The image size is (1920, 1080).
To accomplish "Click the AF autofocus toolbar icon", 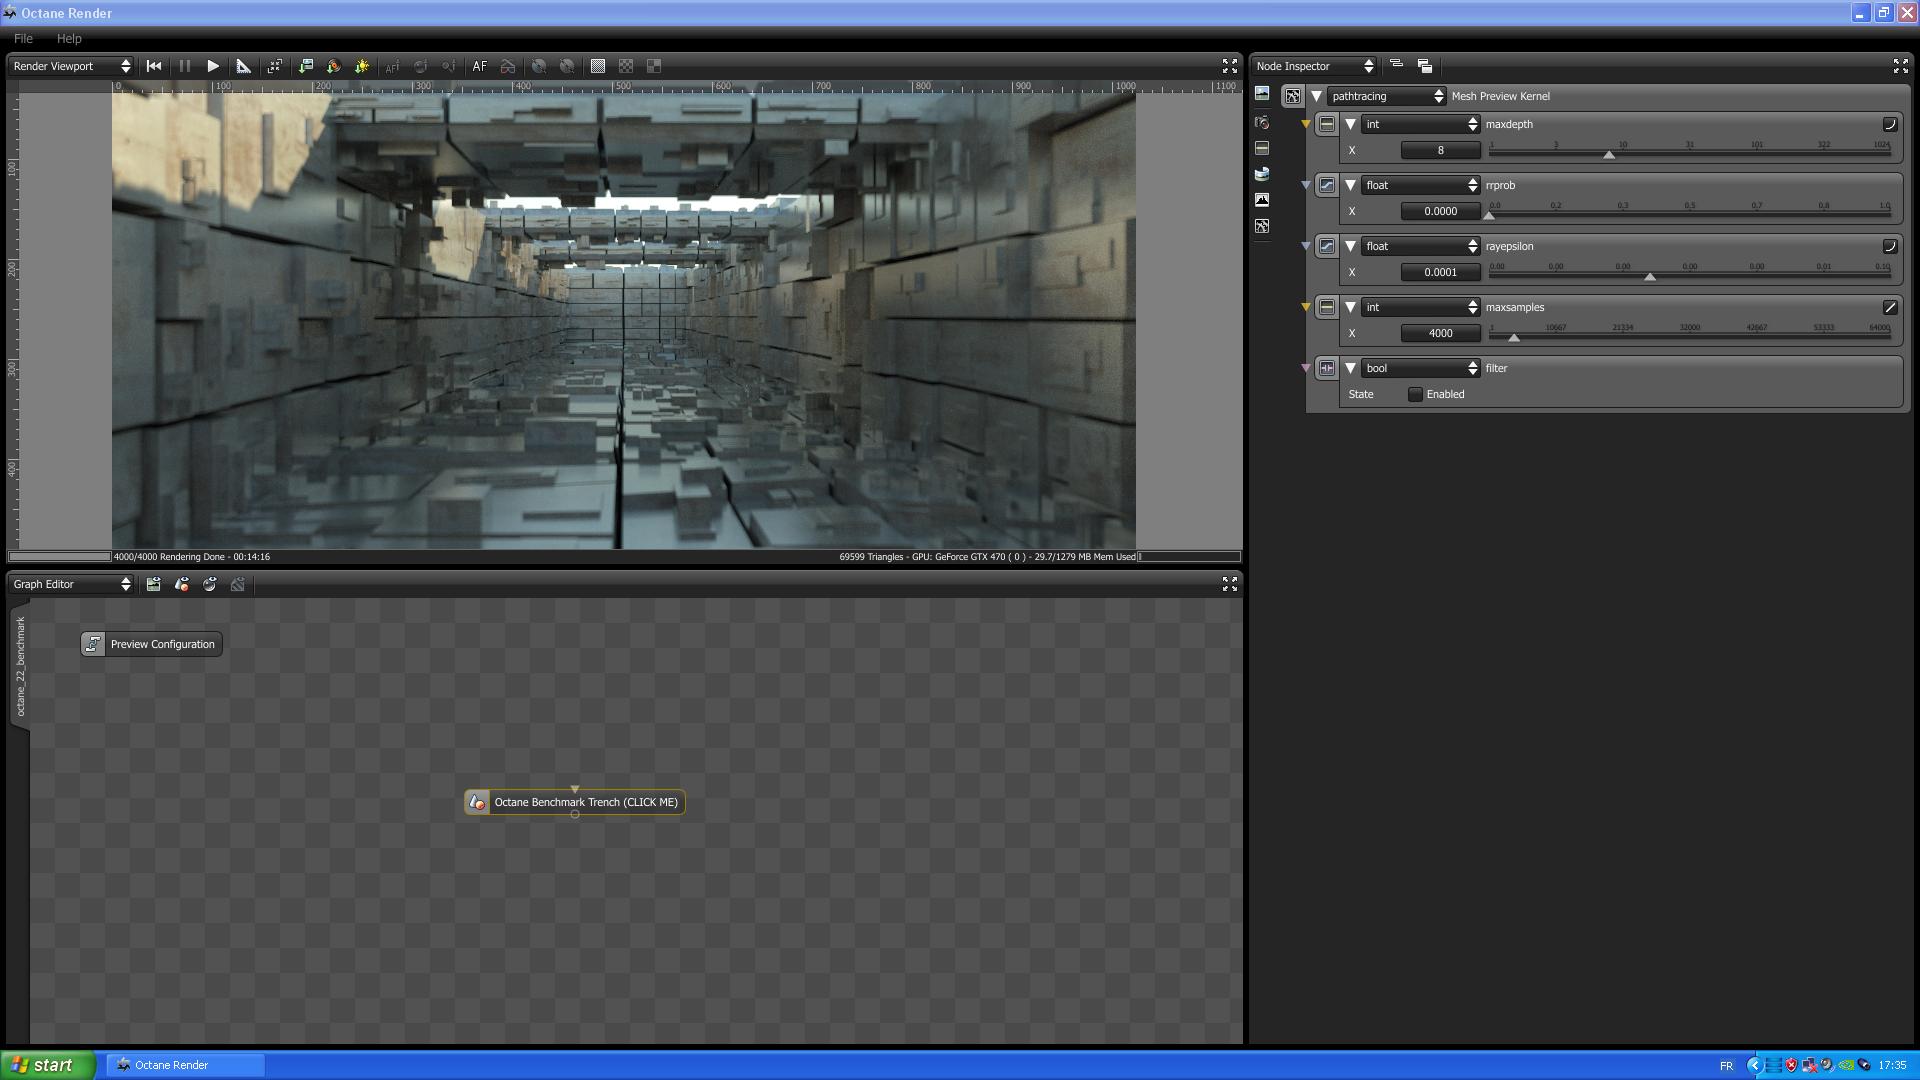I will pos(480,66).
